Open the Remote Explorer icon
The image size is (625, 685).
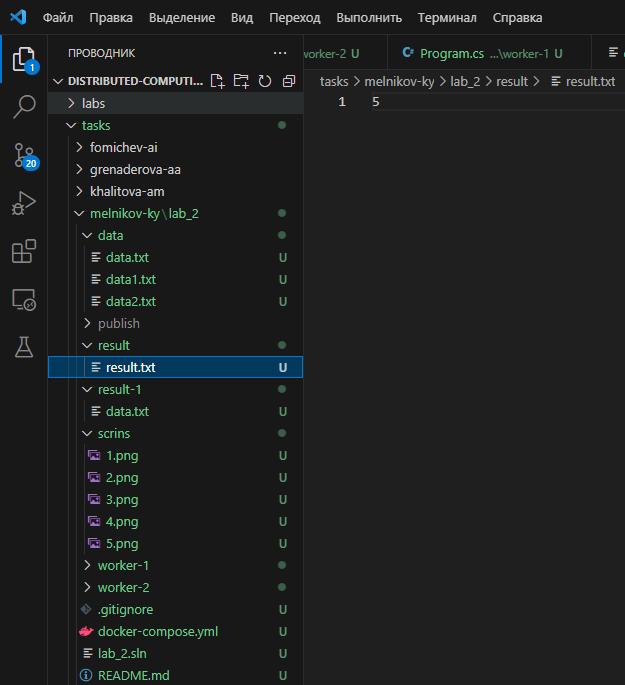coord(23,299)
